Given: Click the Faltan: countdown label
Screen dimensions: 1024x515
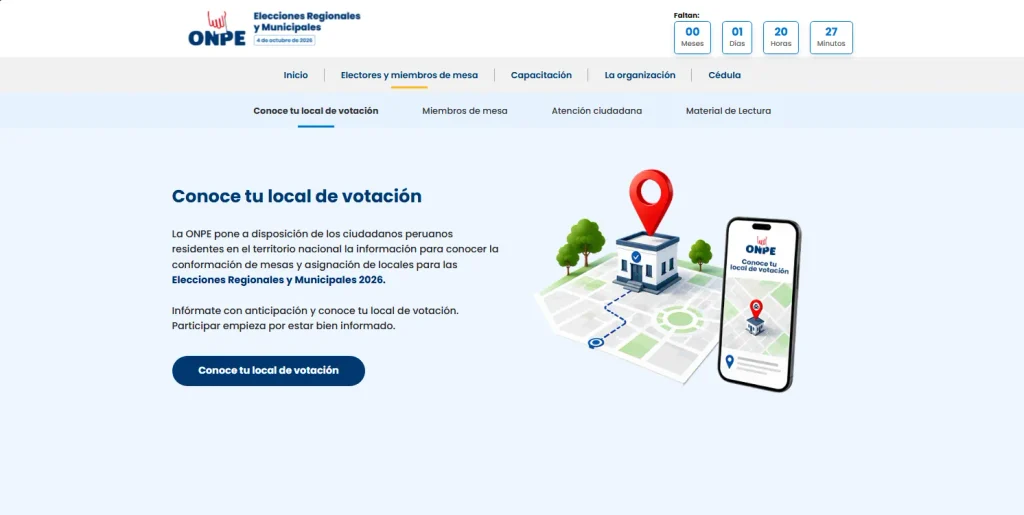Looking at the screenshot, I should pyautogui.click(x=686, y=15).
